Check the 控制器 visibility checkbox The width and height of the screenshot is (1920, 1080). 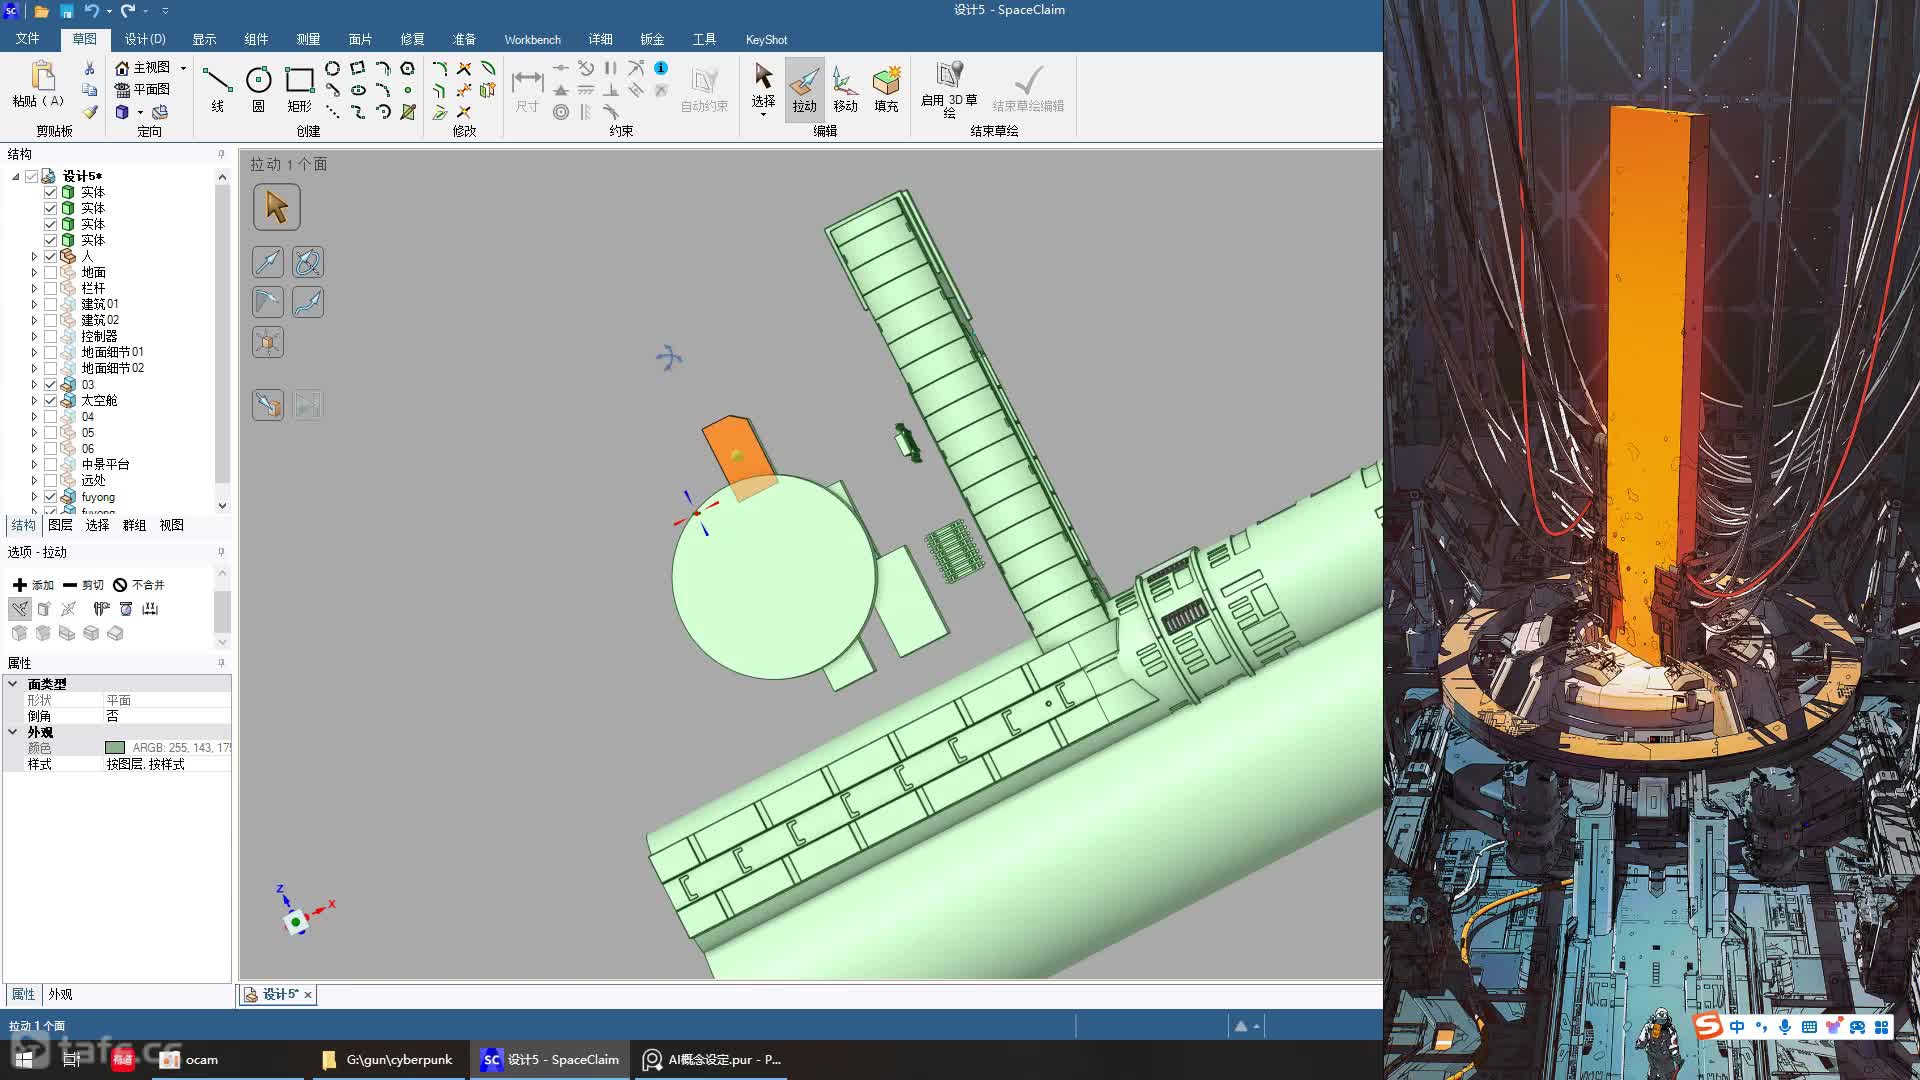coord(50,336)
